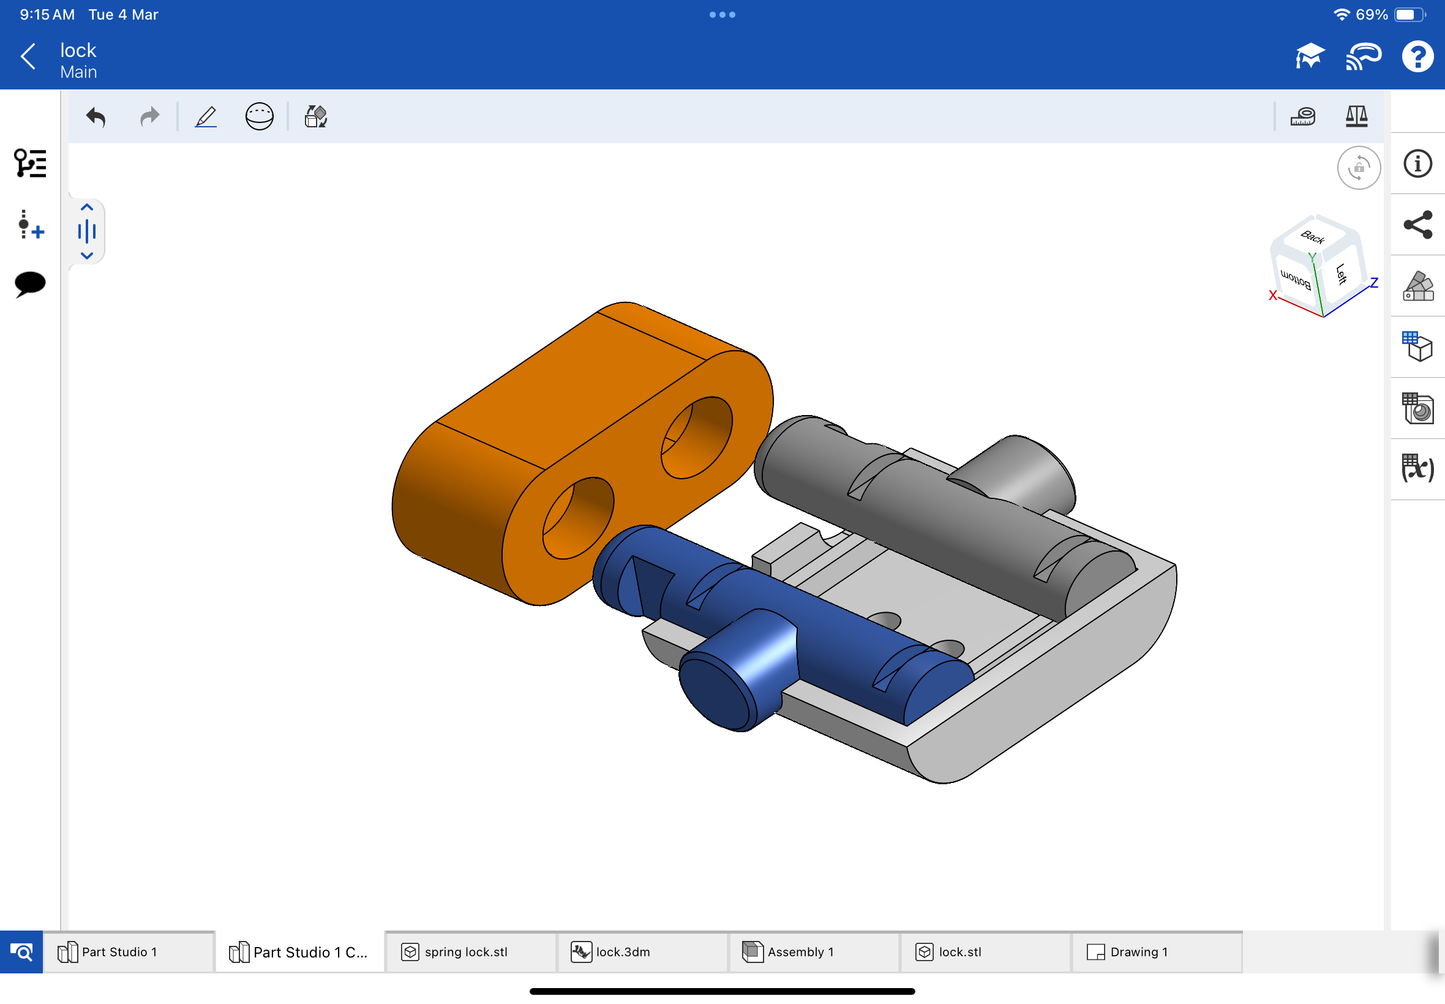1445x1004 pixels.
Task: Open the variable table icon
Action: pyautogui.click(x=1417, y=468)
